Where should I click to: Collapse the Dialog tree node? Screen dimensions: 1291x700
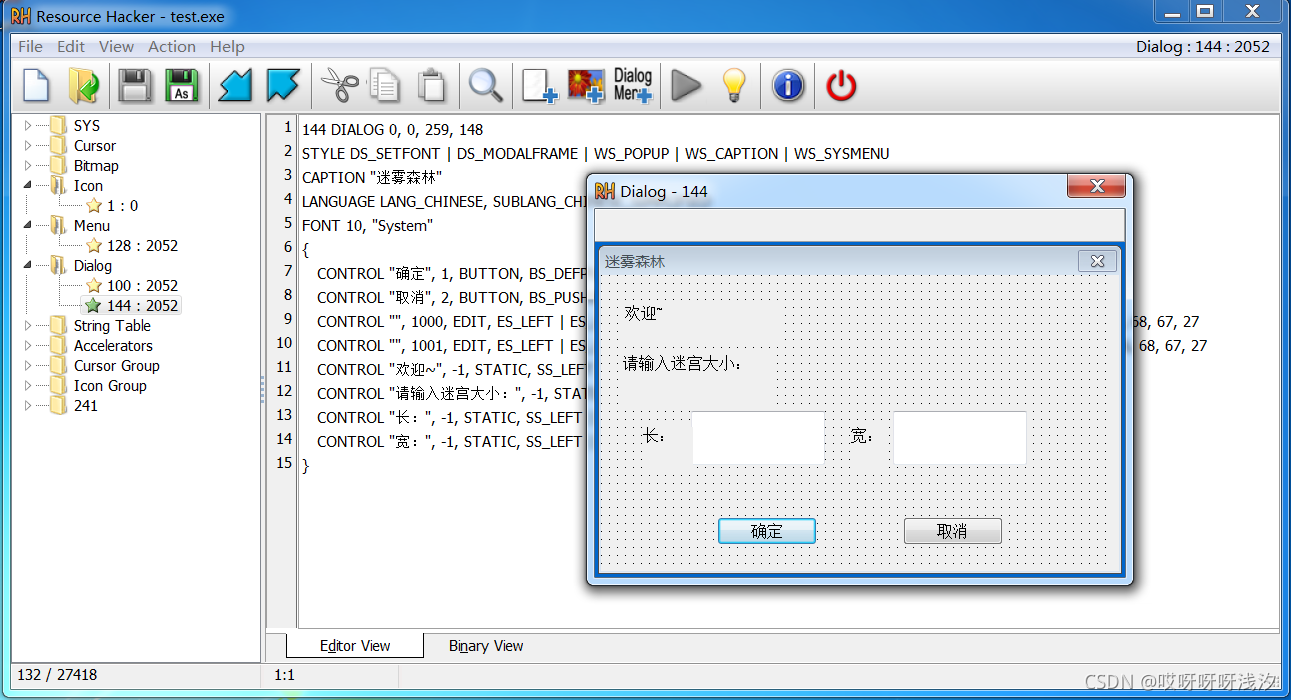(x=28, y=265)
